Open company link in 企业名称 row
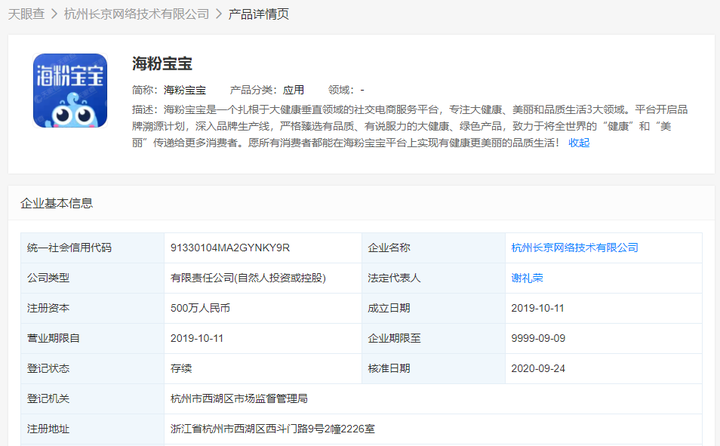The image size is (720, 446). (x=574, y=248)
